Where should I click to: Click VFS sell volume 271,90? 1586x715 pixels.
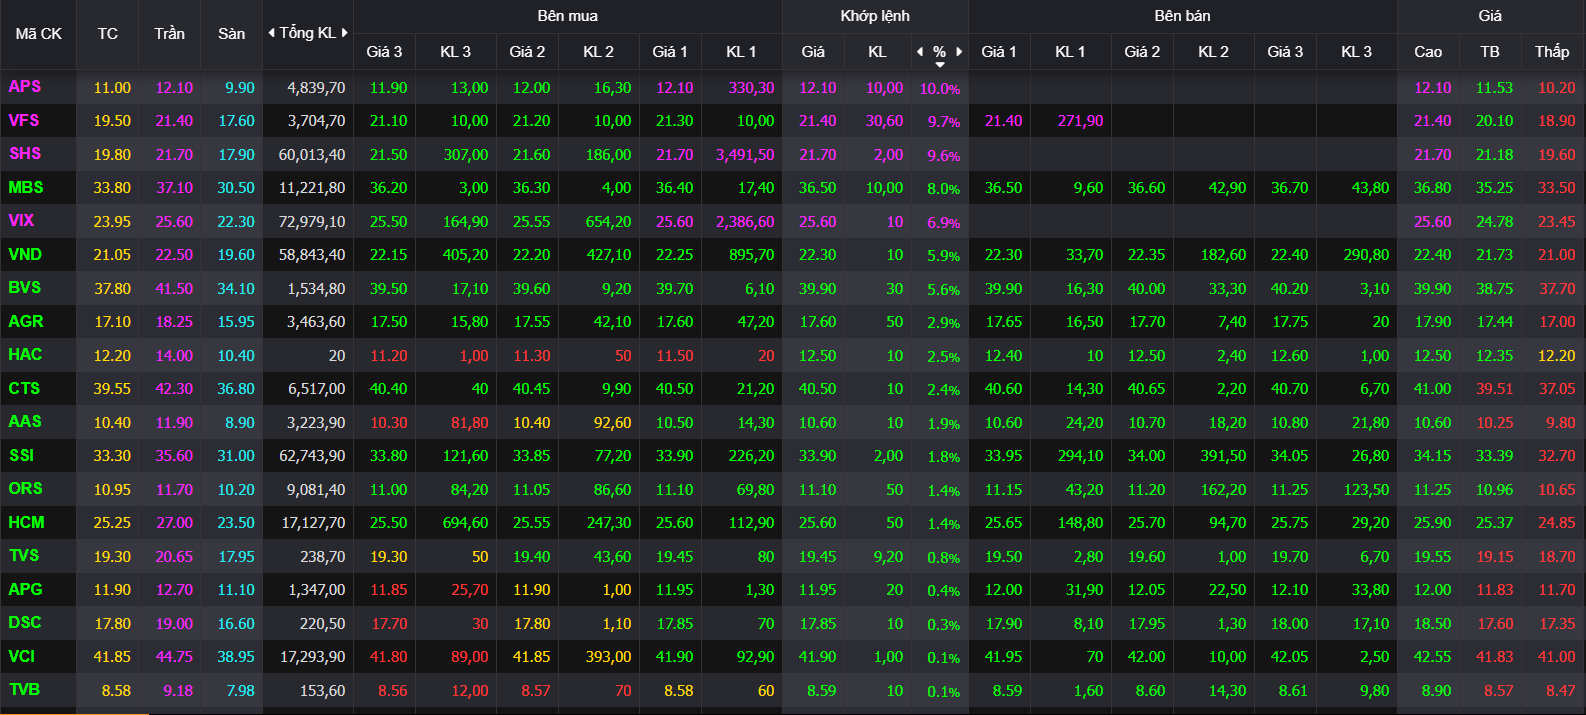(1081, 121)
